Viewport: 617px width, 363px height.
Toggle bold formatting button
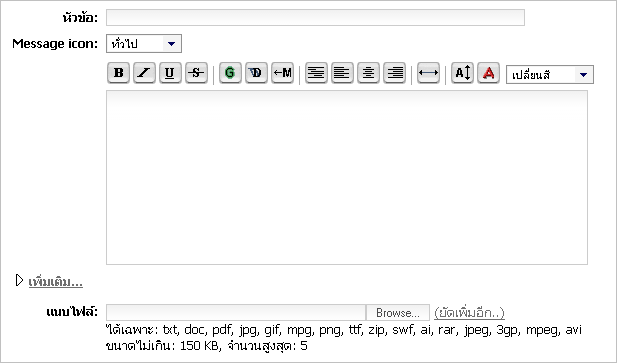pos(118,73)
